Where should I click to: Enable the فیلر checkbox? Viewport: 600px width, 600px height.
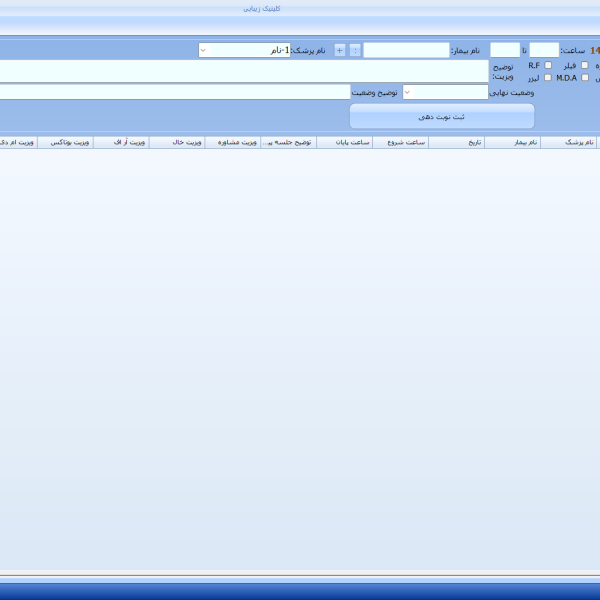[585, 65]
